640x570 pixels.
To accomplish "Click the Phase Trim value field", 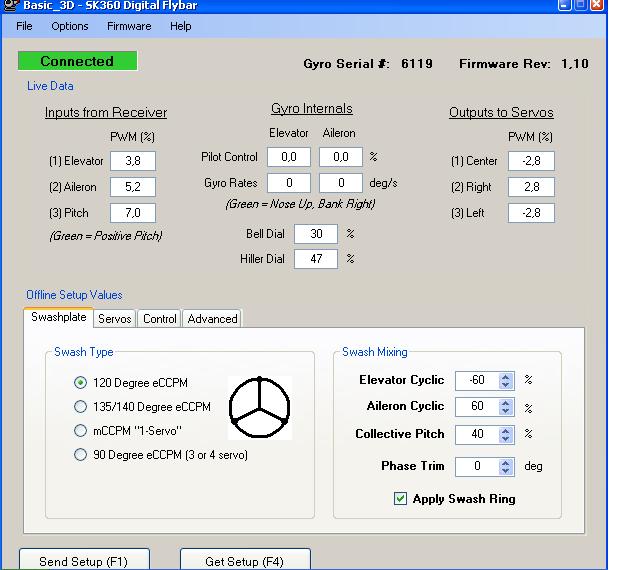I will click(x=477, y=466).
